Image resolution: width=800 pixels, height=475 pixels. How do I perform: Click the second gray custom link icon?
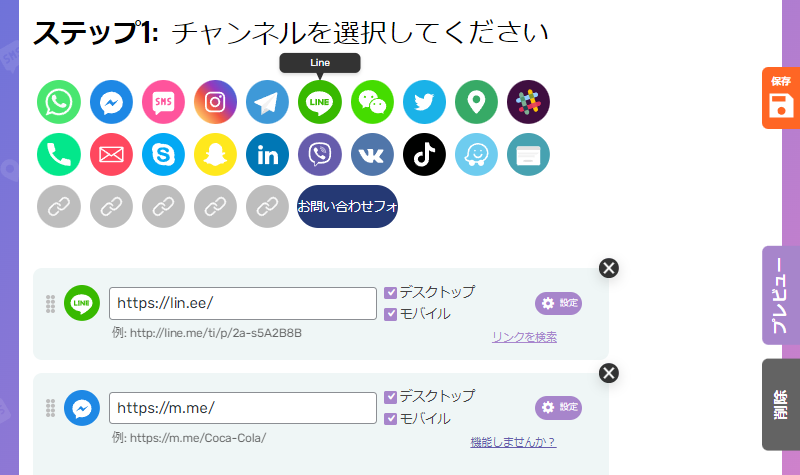click(x=111, y=207)
